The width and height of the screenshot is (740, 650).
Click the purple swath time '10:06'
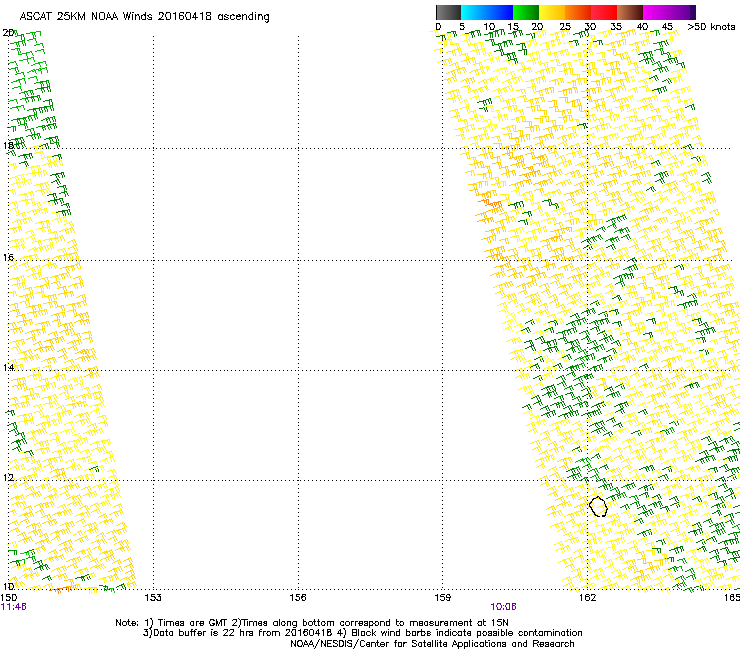point(504,607)
